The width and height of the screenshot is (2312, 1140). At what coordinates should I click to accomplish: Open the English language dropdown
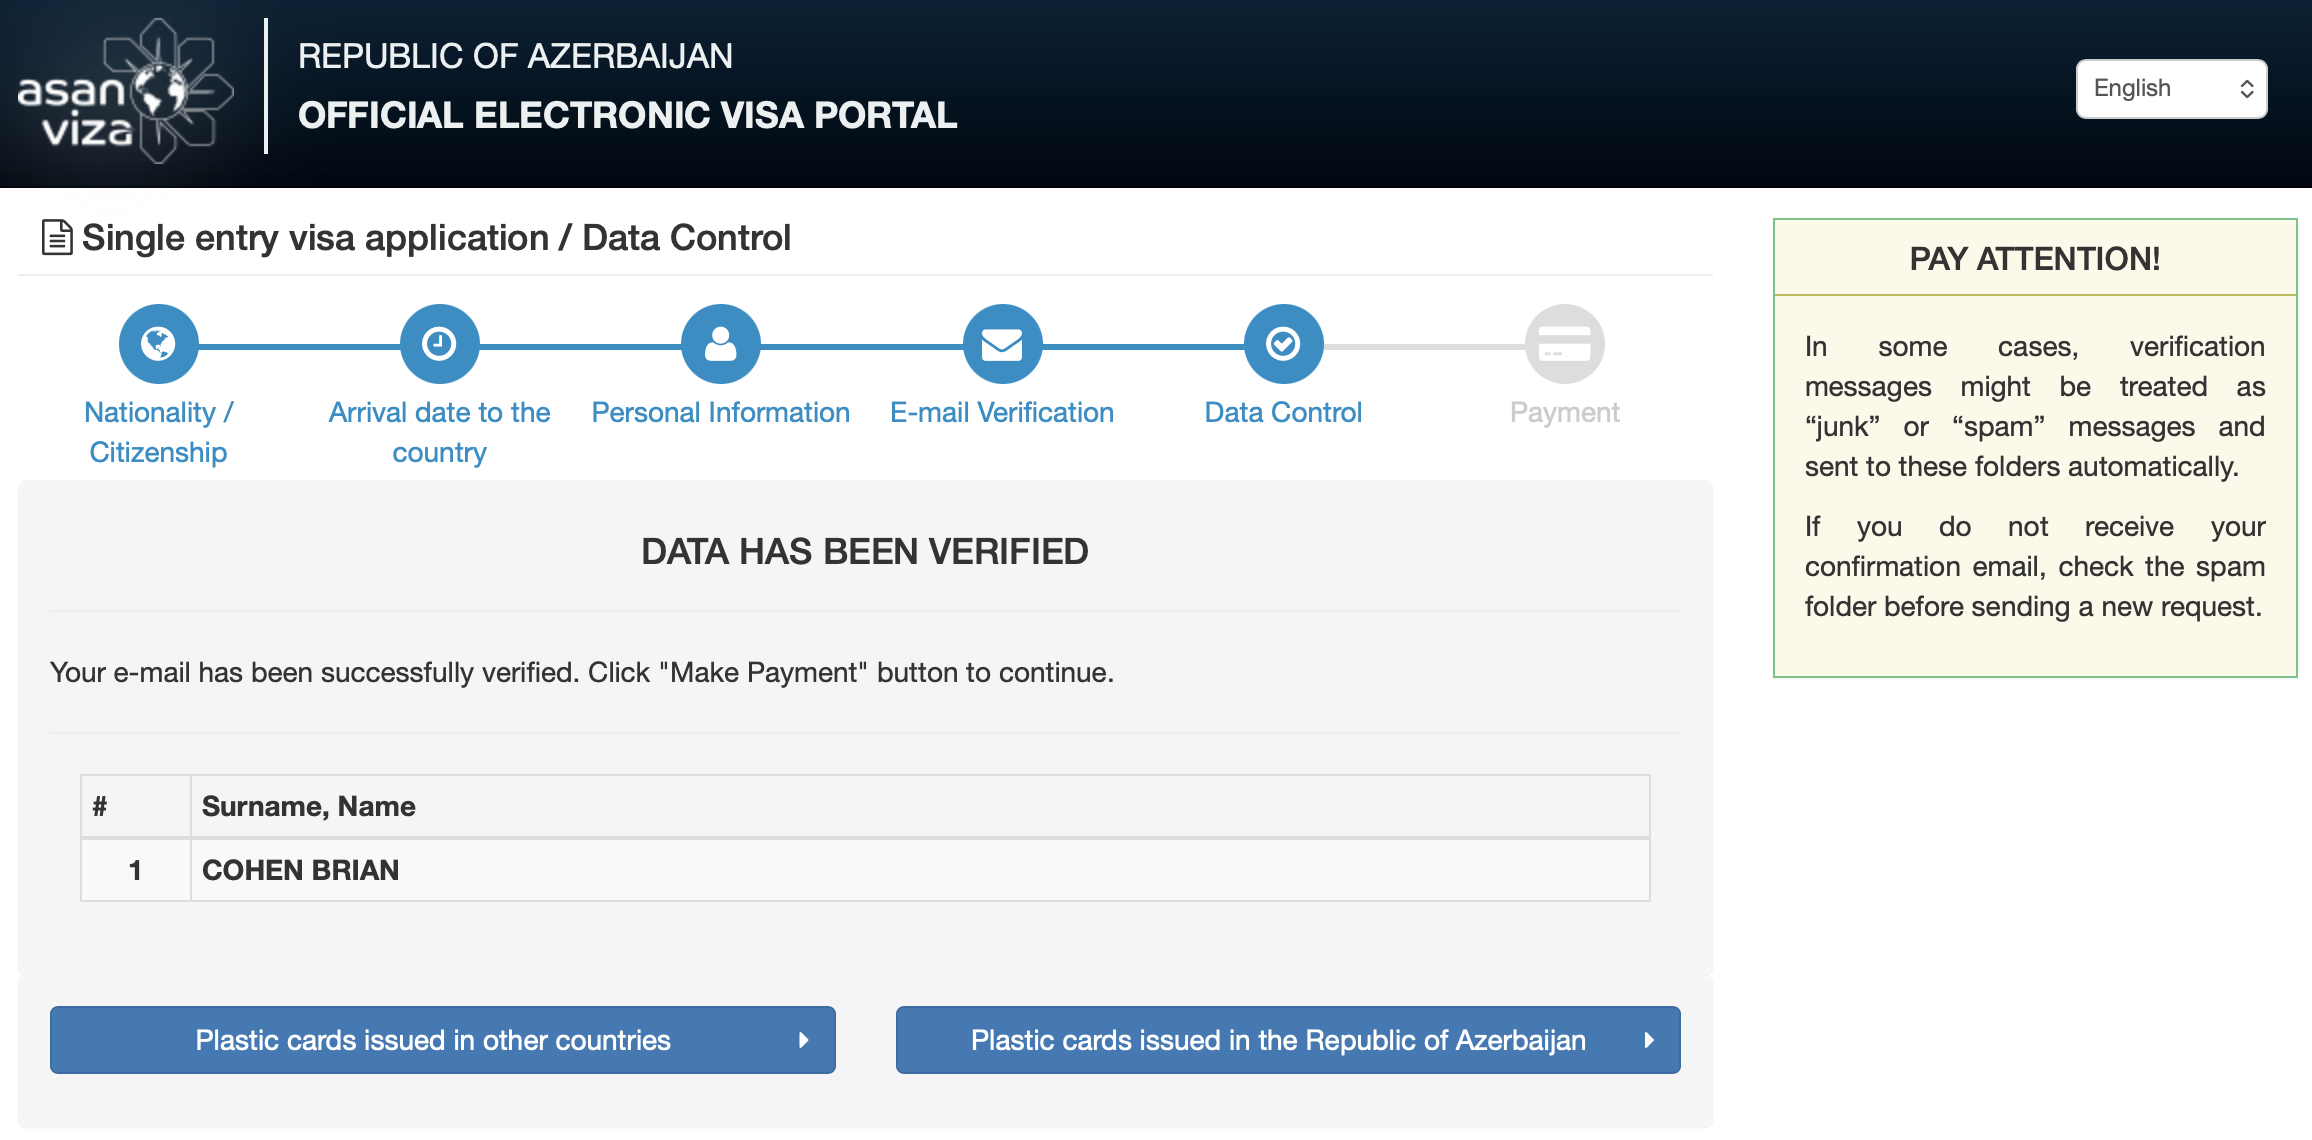[x=2171, y=89]
